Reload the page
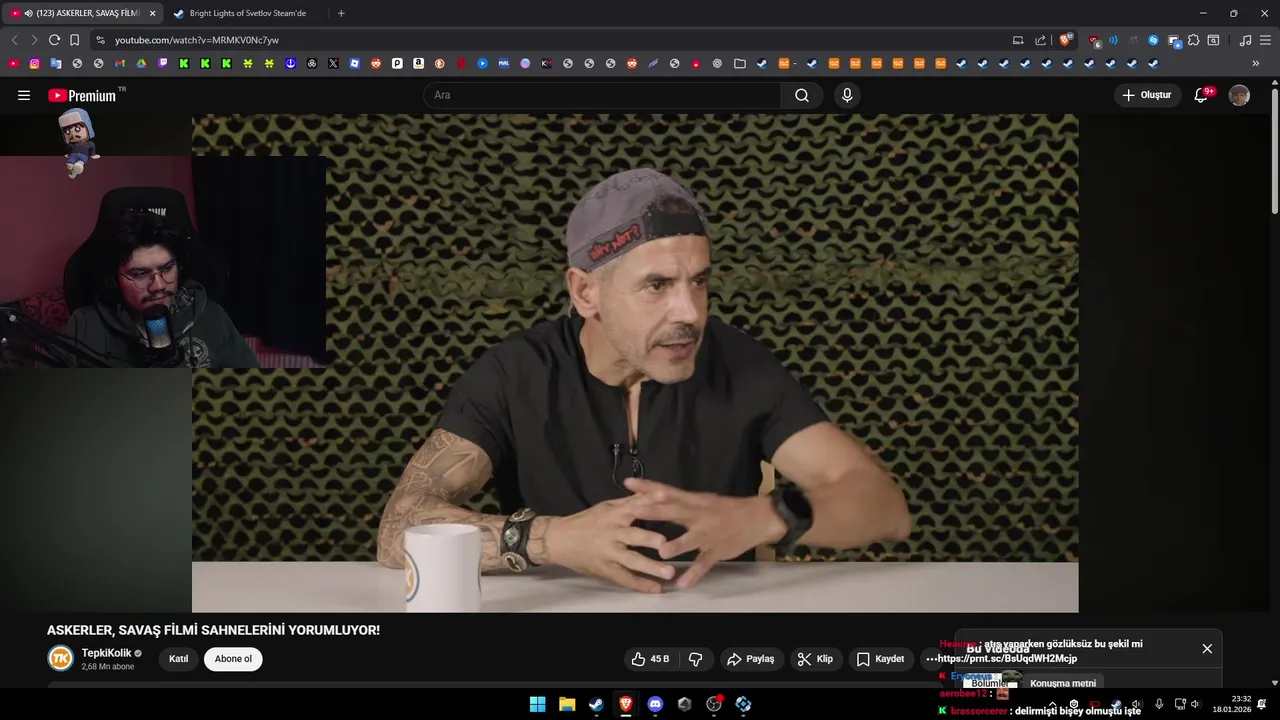 pos(54,40)
